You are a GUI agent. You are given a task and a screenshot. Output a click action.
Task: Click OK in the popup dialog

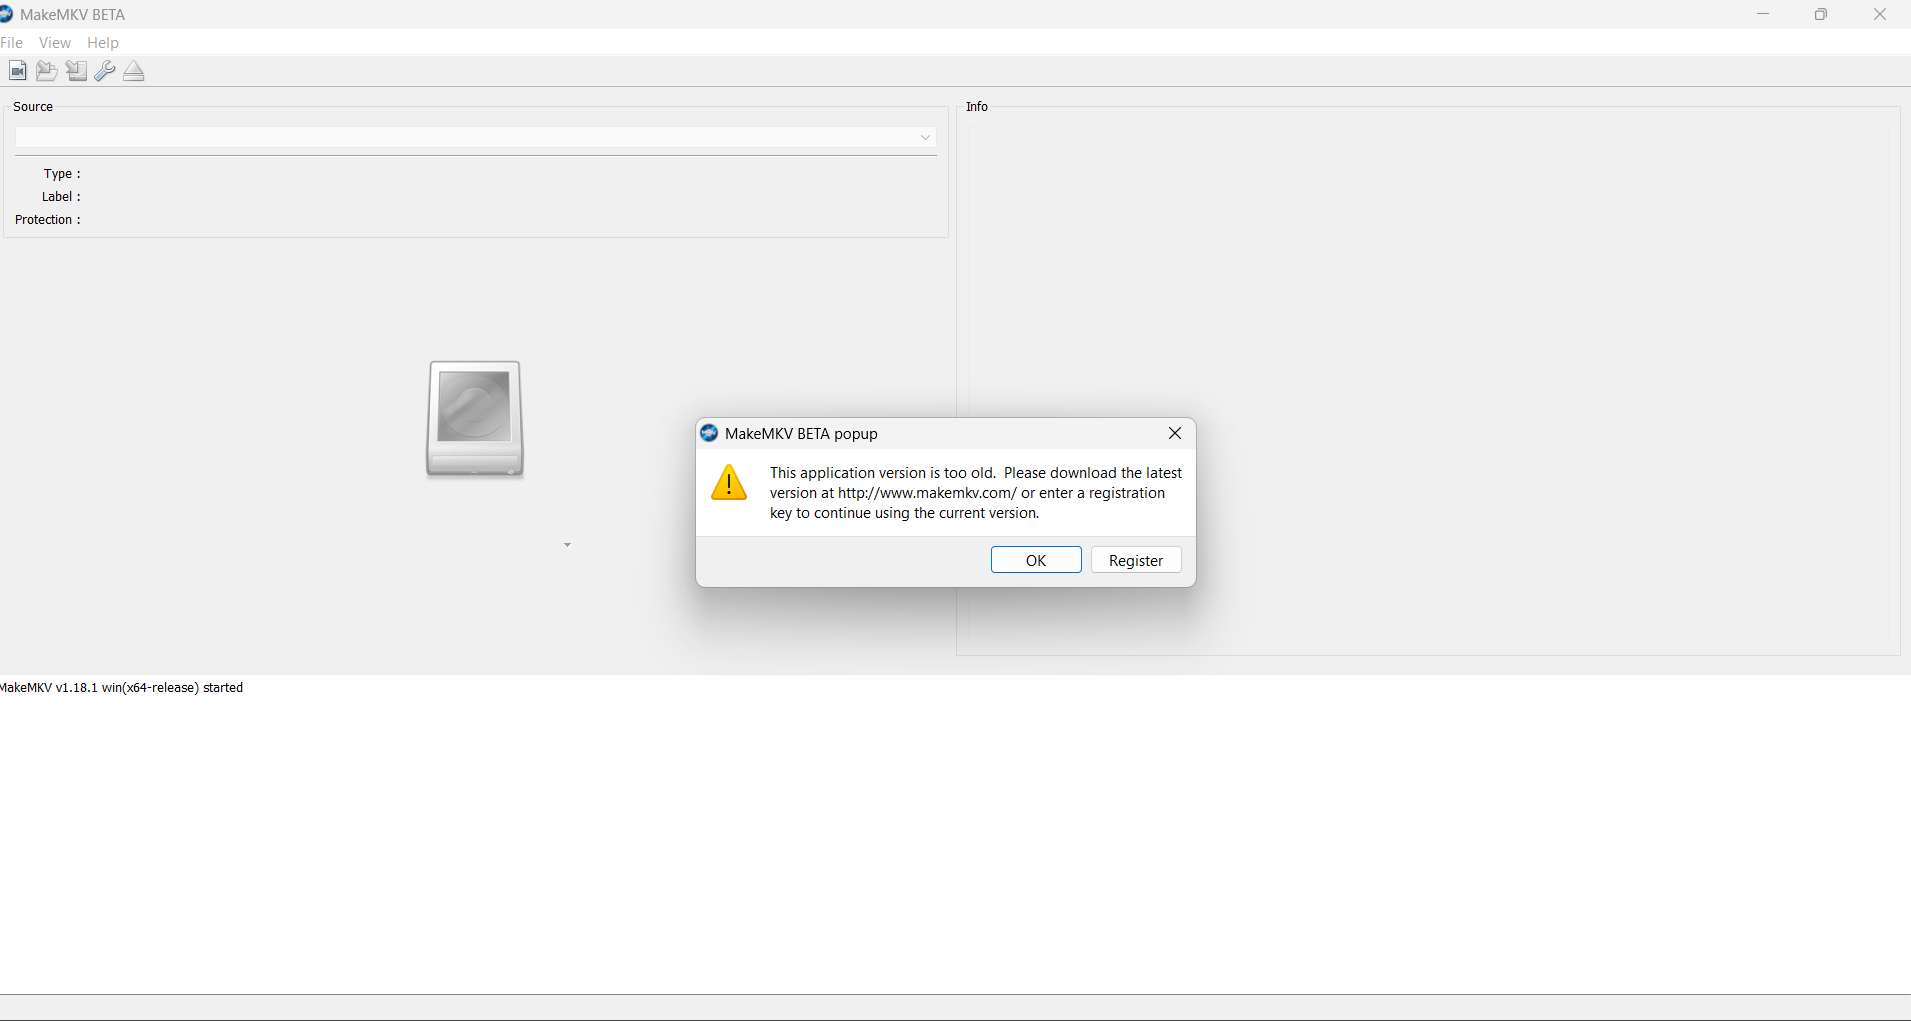click(1036, 560)
